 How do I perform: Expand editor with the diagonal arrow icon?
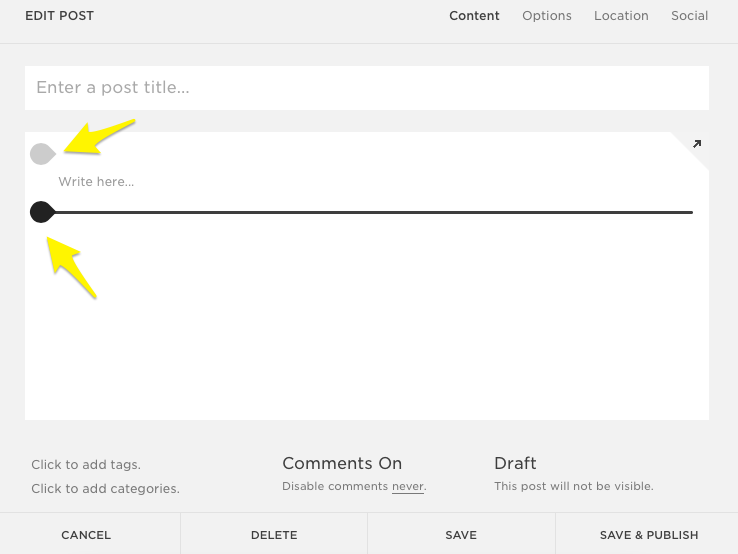pyautogui.click(x=697, y=145)
